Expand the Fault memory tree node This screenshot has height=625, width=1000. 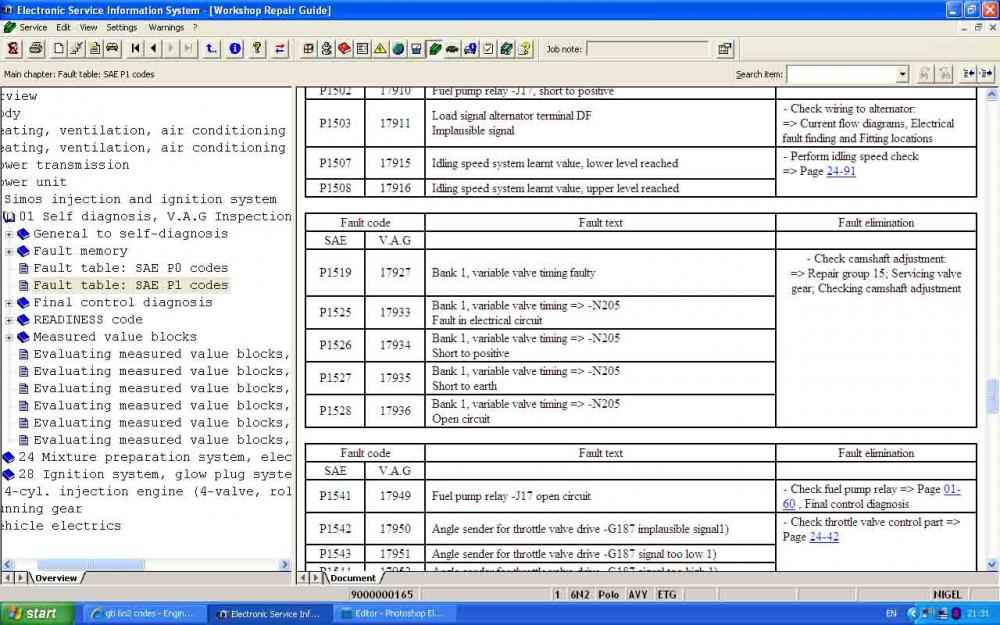pos(9,251)
